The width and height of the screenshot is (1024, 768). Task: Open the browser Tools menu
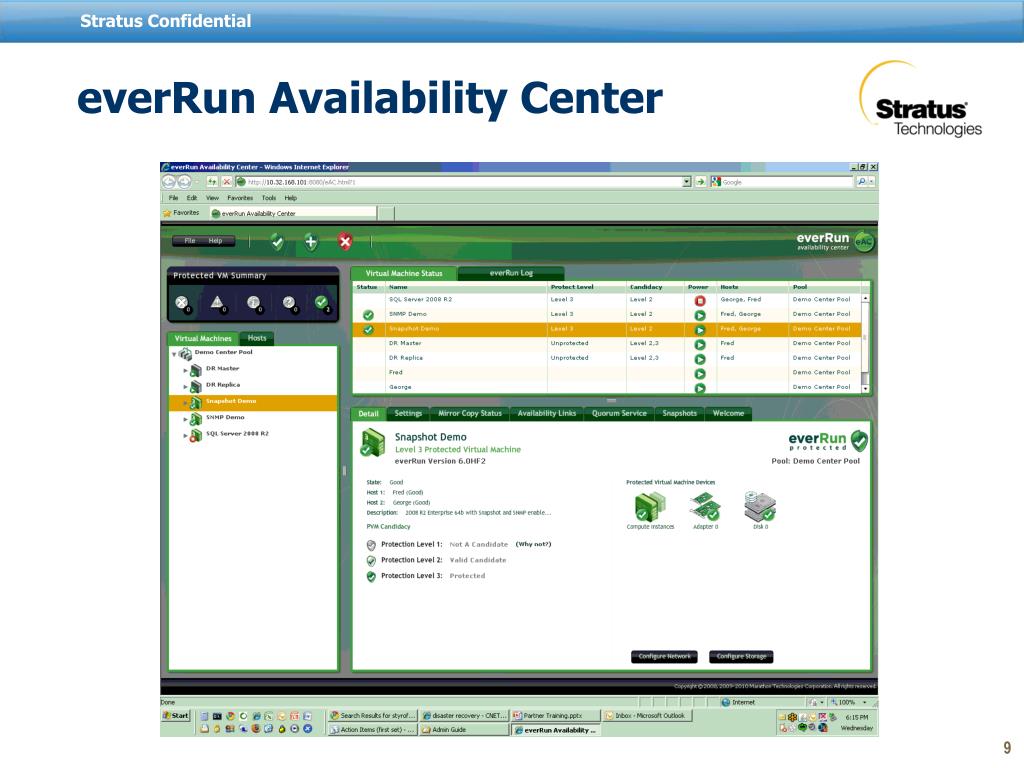coord(268,198)
